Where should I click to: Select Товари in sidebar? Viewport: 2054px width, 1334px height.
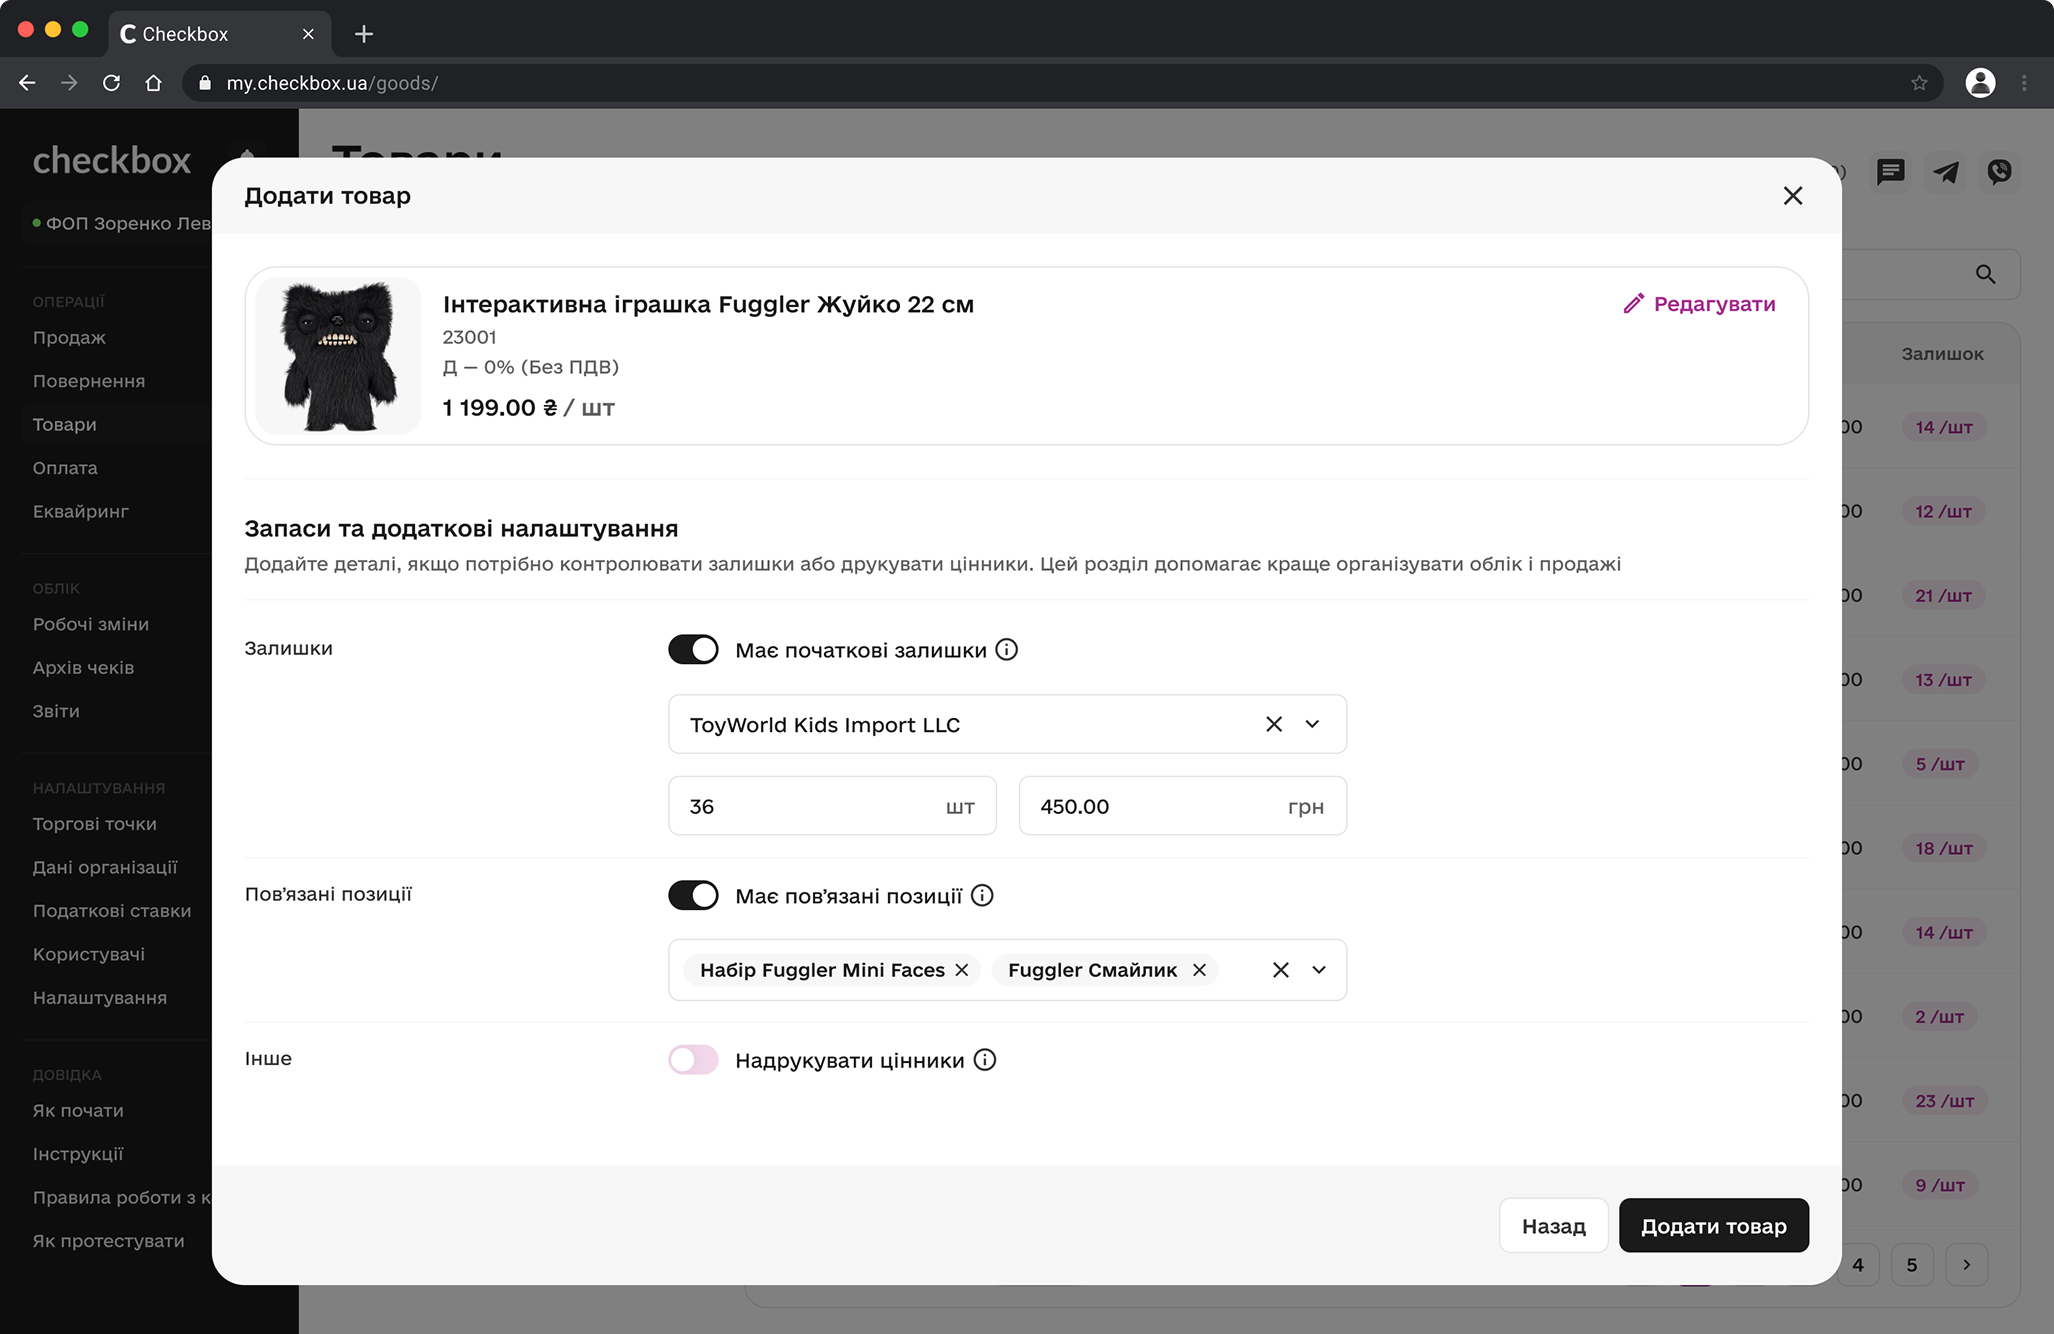[x=65, y=425]
